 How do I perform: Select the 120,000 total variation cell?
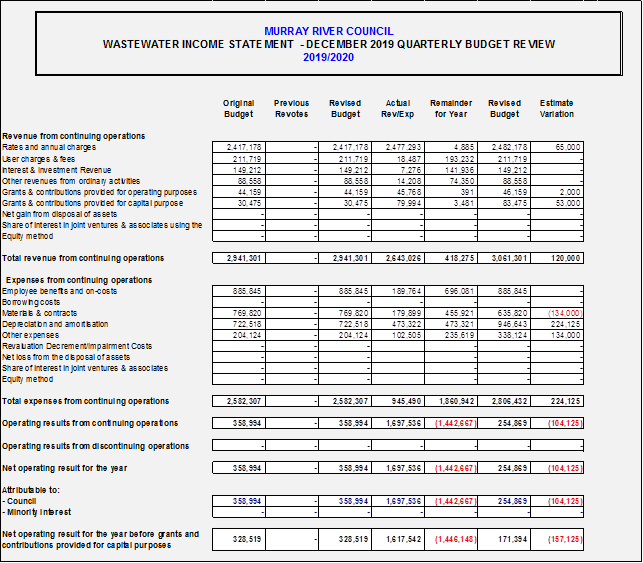pos(557,258)
